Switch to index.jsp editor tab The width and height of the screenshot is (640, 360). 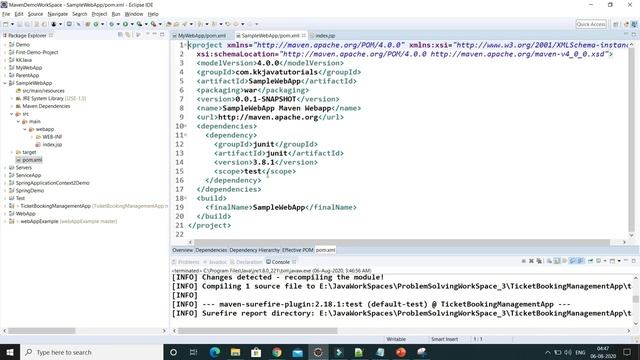[x=322, y=36]
